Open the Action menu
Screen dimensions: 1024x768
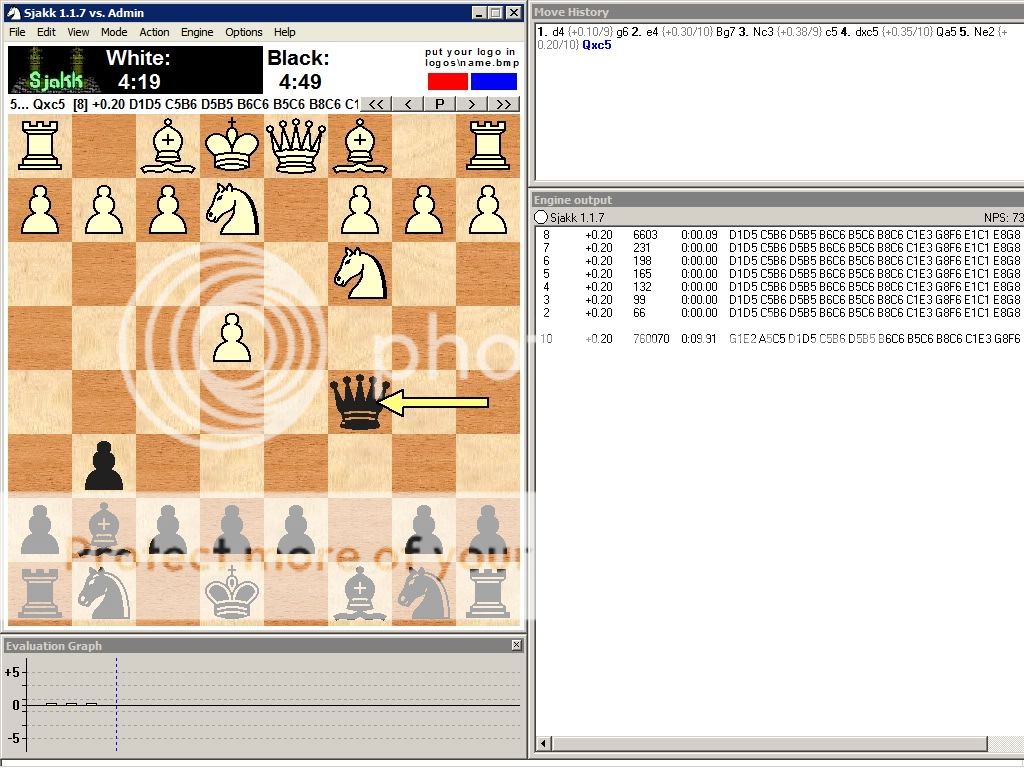(154, 32)
